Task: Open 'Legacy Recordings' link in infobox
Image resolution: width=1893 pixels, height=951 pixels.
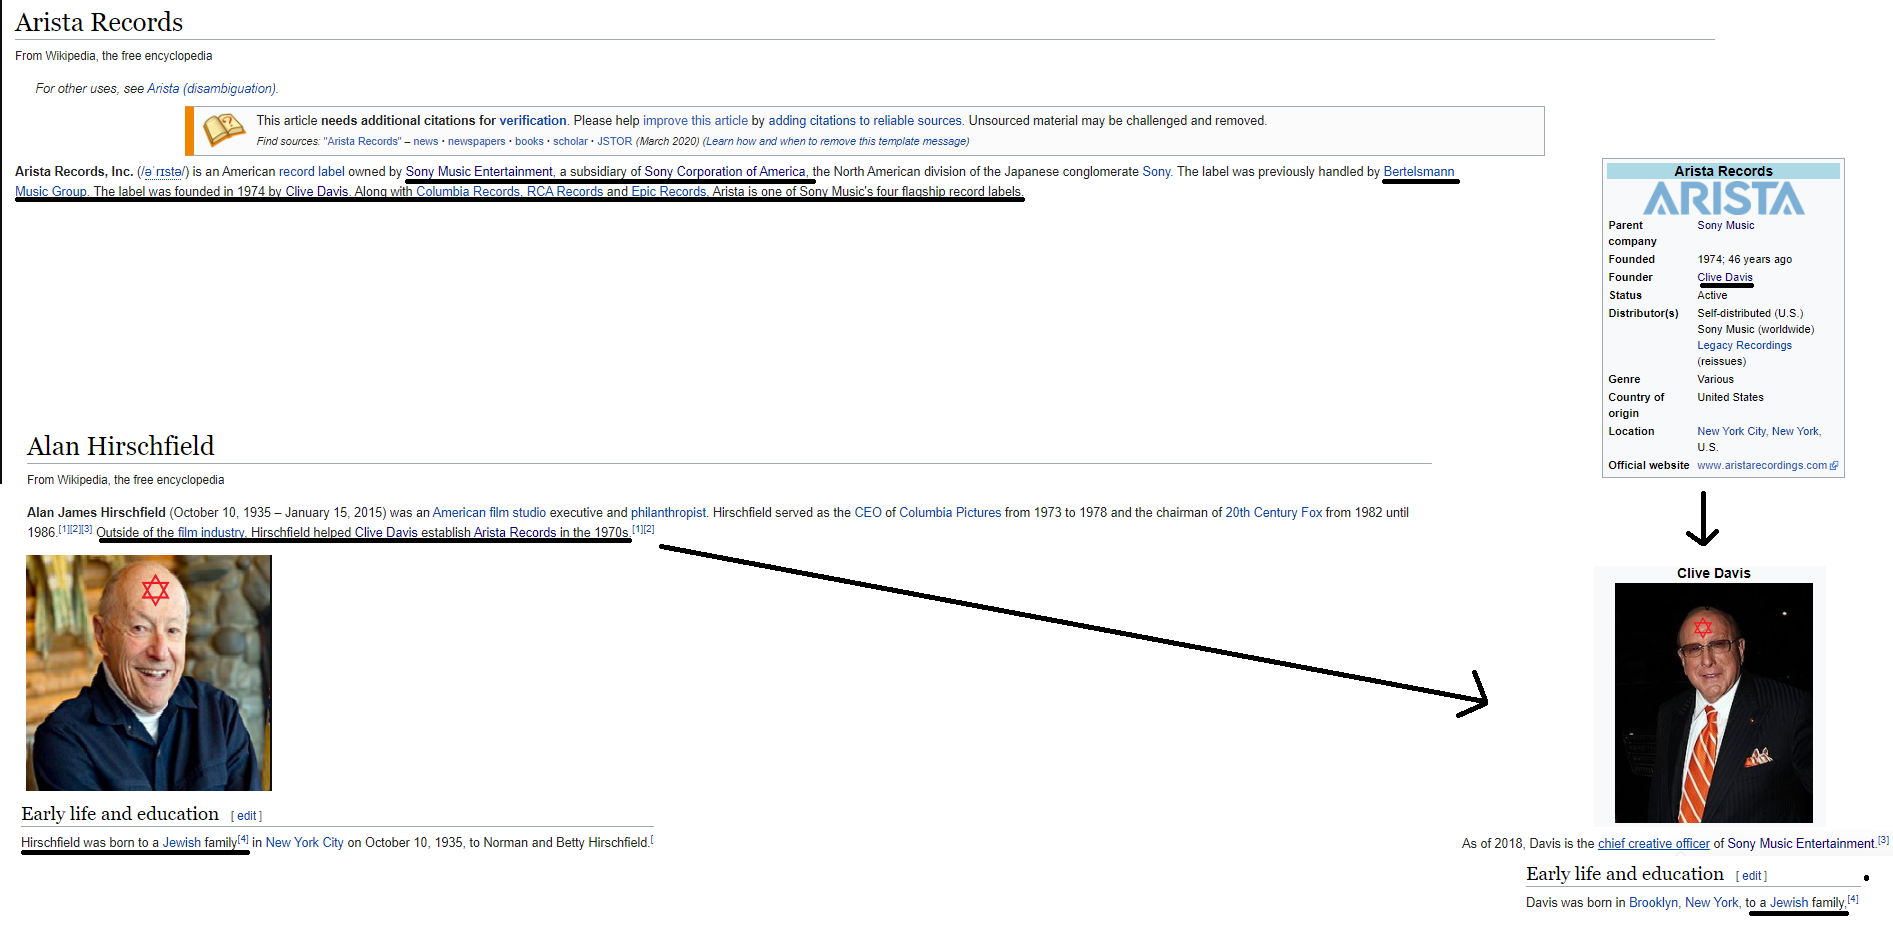Action: [x=1744, y=346]
